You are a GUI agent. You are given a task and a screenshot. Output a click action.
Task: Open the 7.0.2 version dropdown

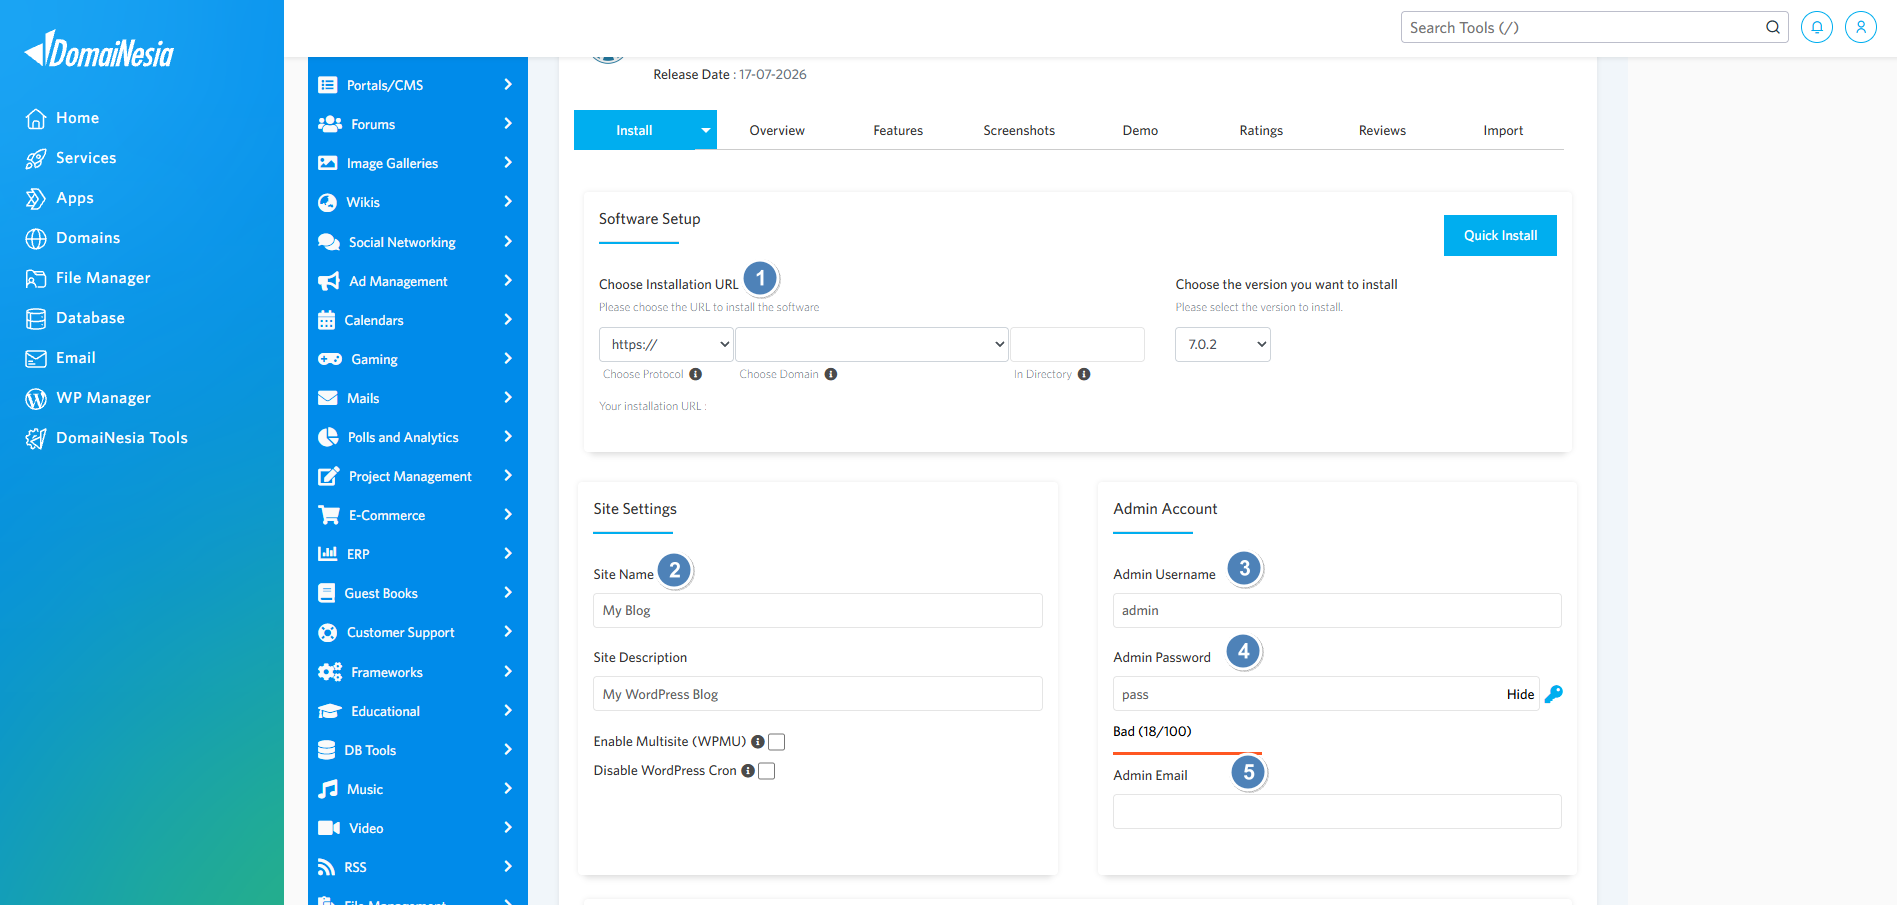(1223, 344)
